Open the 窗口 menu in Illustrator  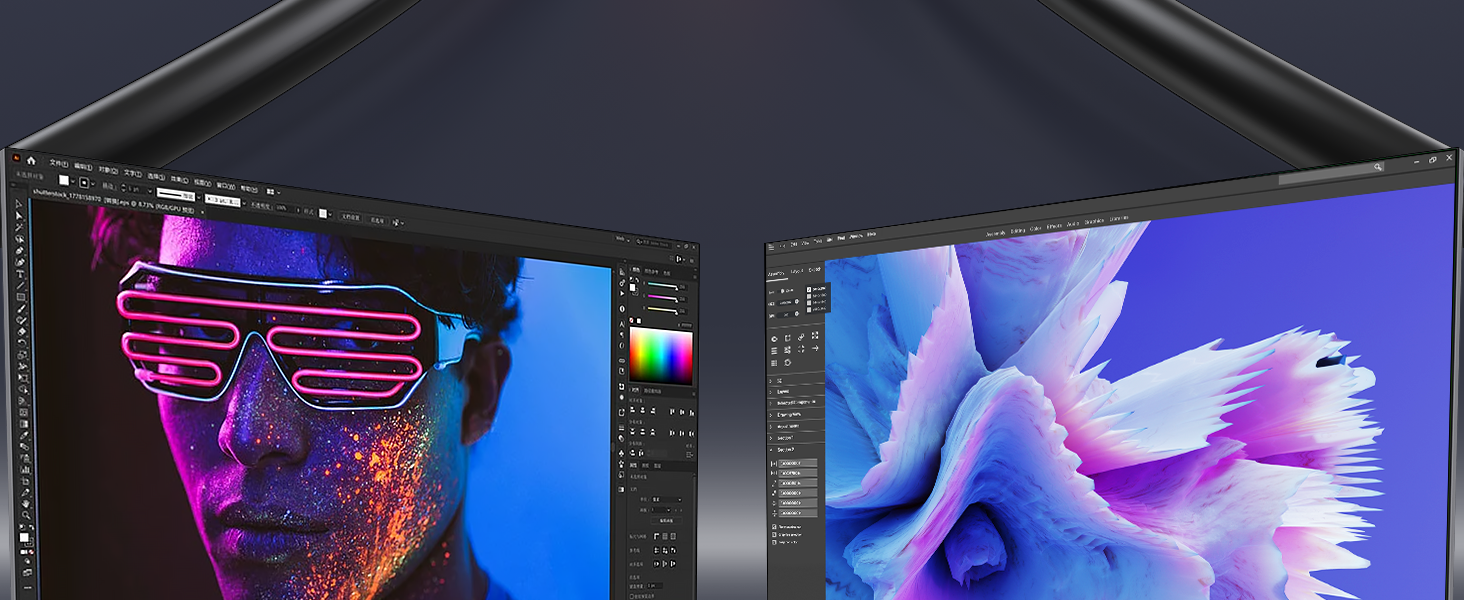(x=226, y=186)
